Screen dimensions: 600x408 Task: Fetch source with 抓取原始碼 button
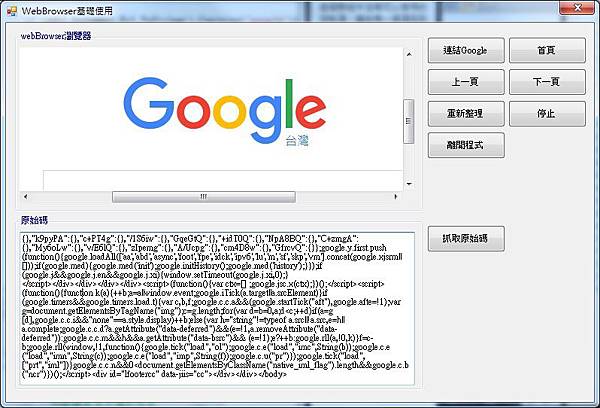pyautogui.click(x=466, y=239)
